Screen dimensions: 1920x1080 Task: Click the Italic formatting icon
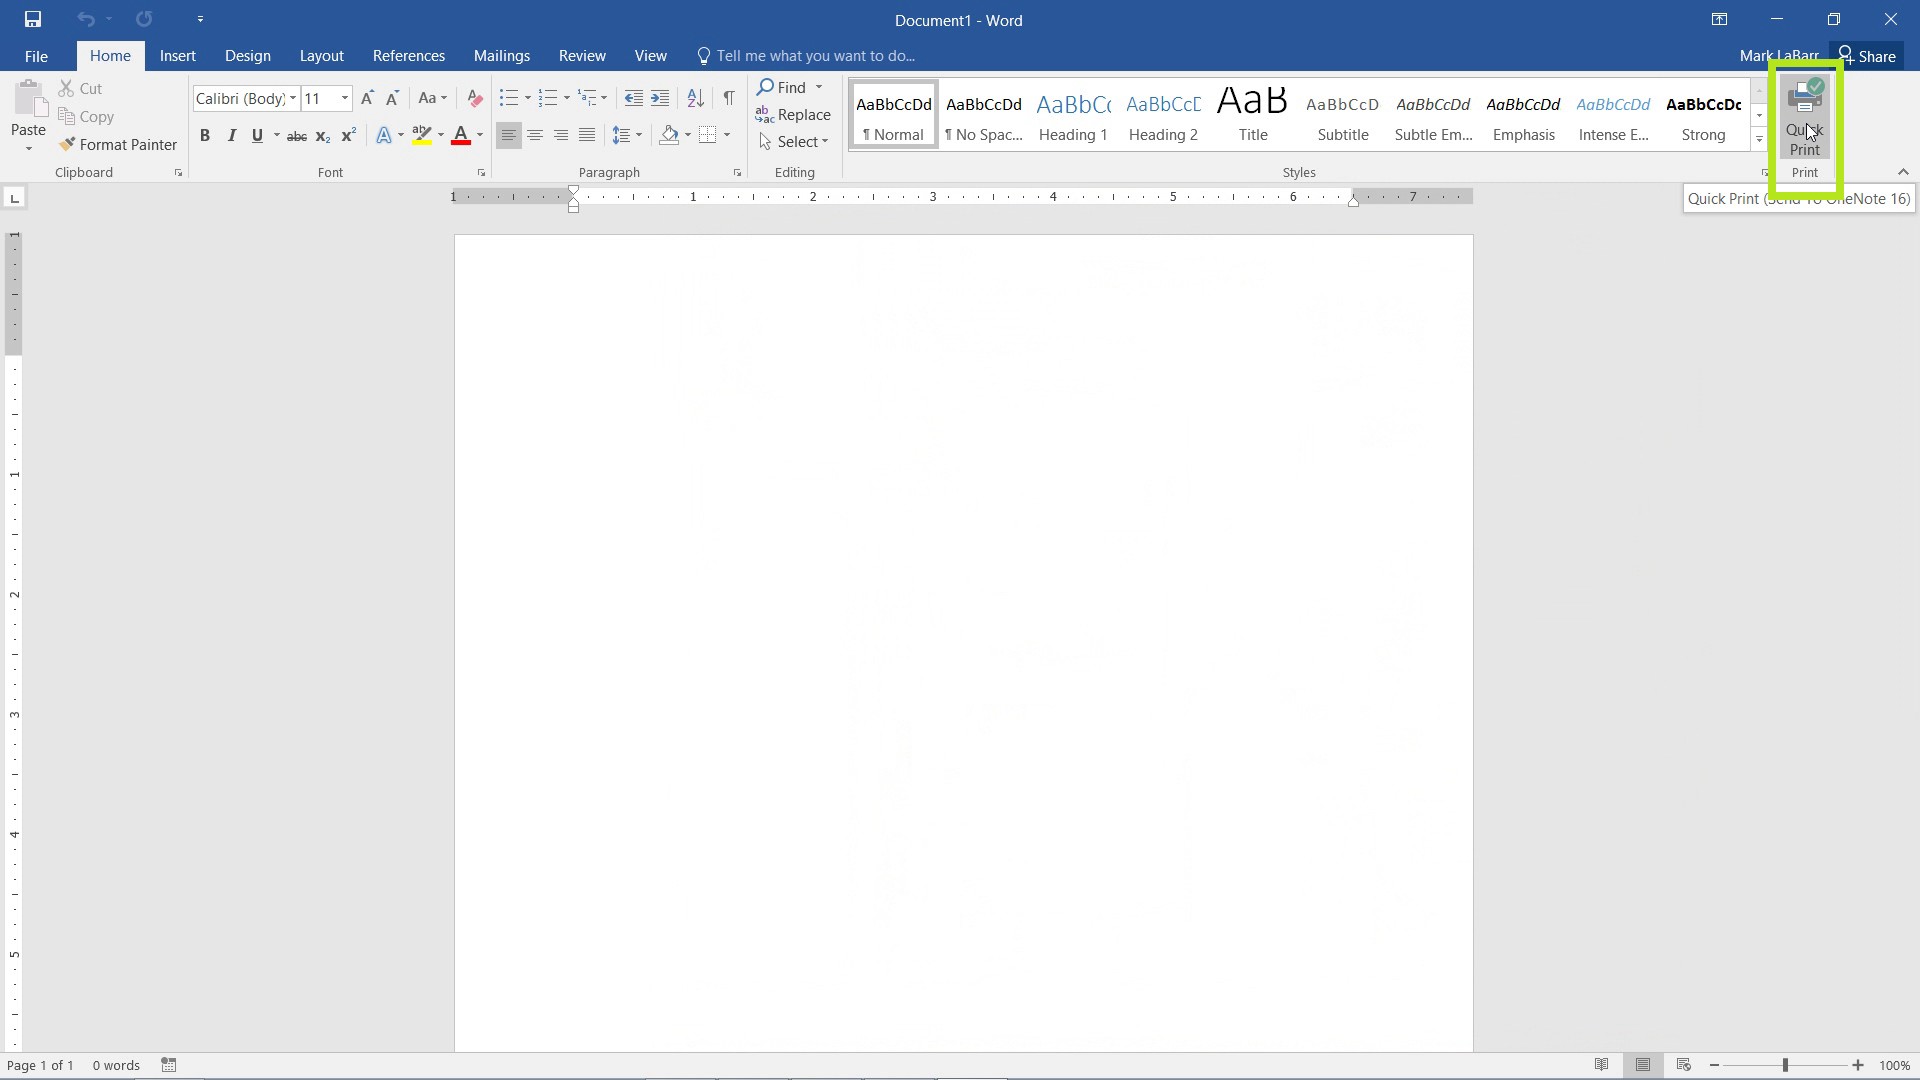click(x=231, y=136)
